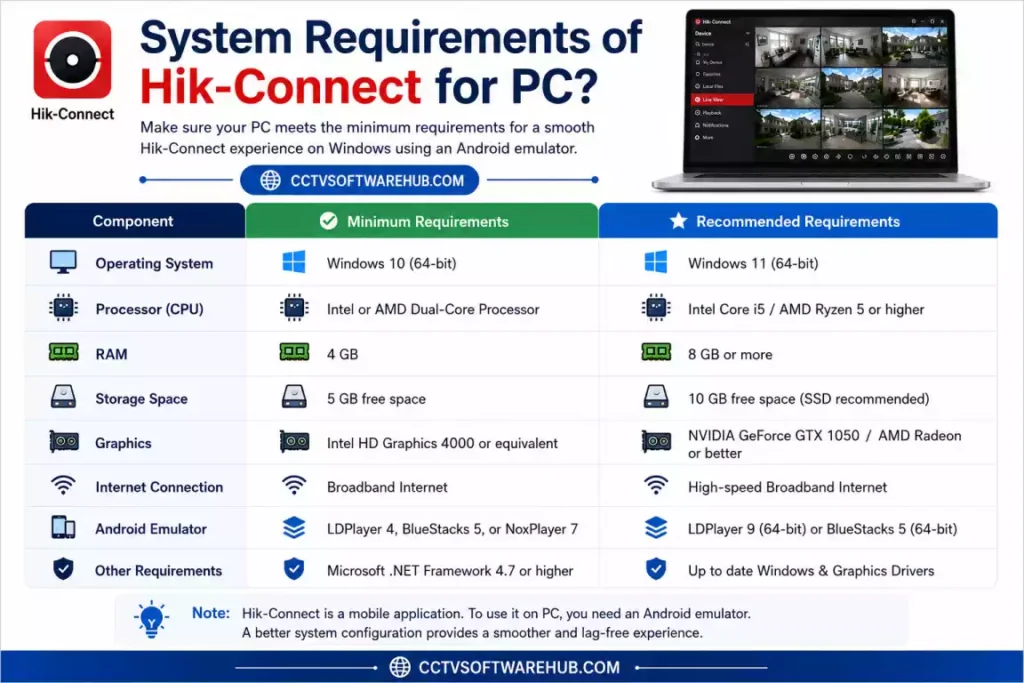Open the CCTVSOFTWAREHUB.COM pill button under the title
Viewport: 1024px width, 683px height.
coord(360,180)
